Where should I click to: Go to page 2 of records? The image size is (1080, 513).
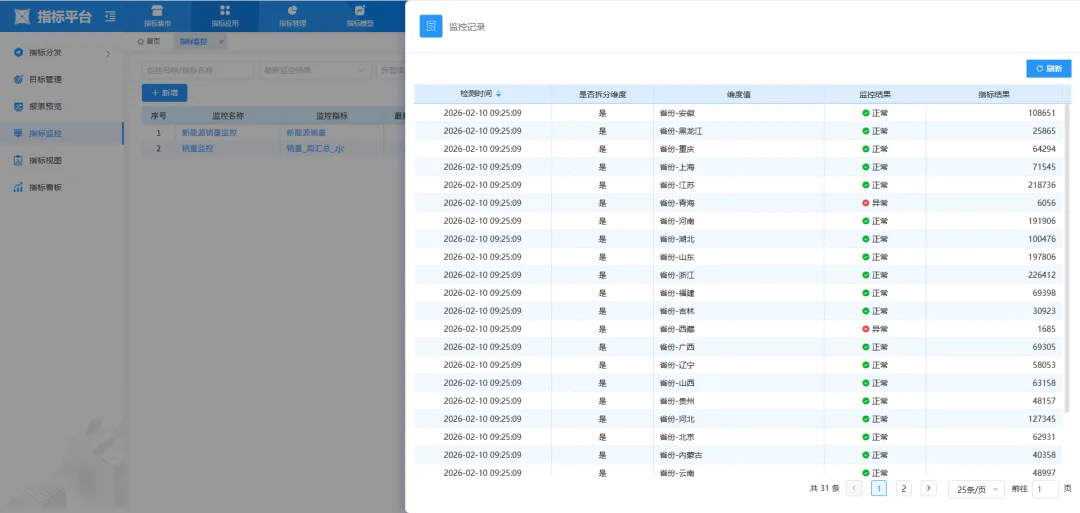(903, 489)
